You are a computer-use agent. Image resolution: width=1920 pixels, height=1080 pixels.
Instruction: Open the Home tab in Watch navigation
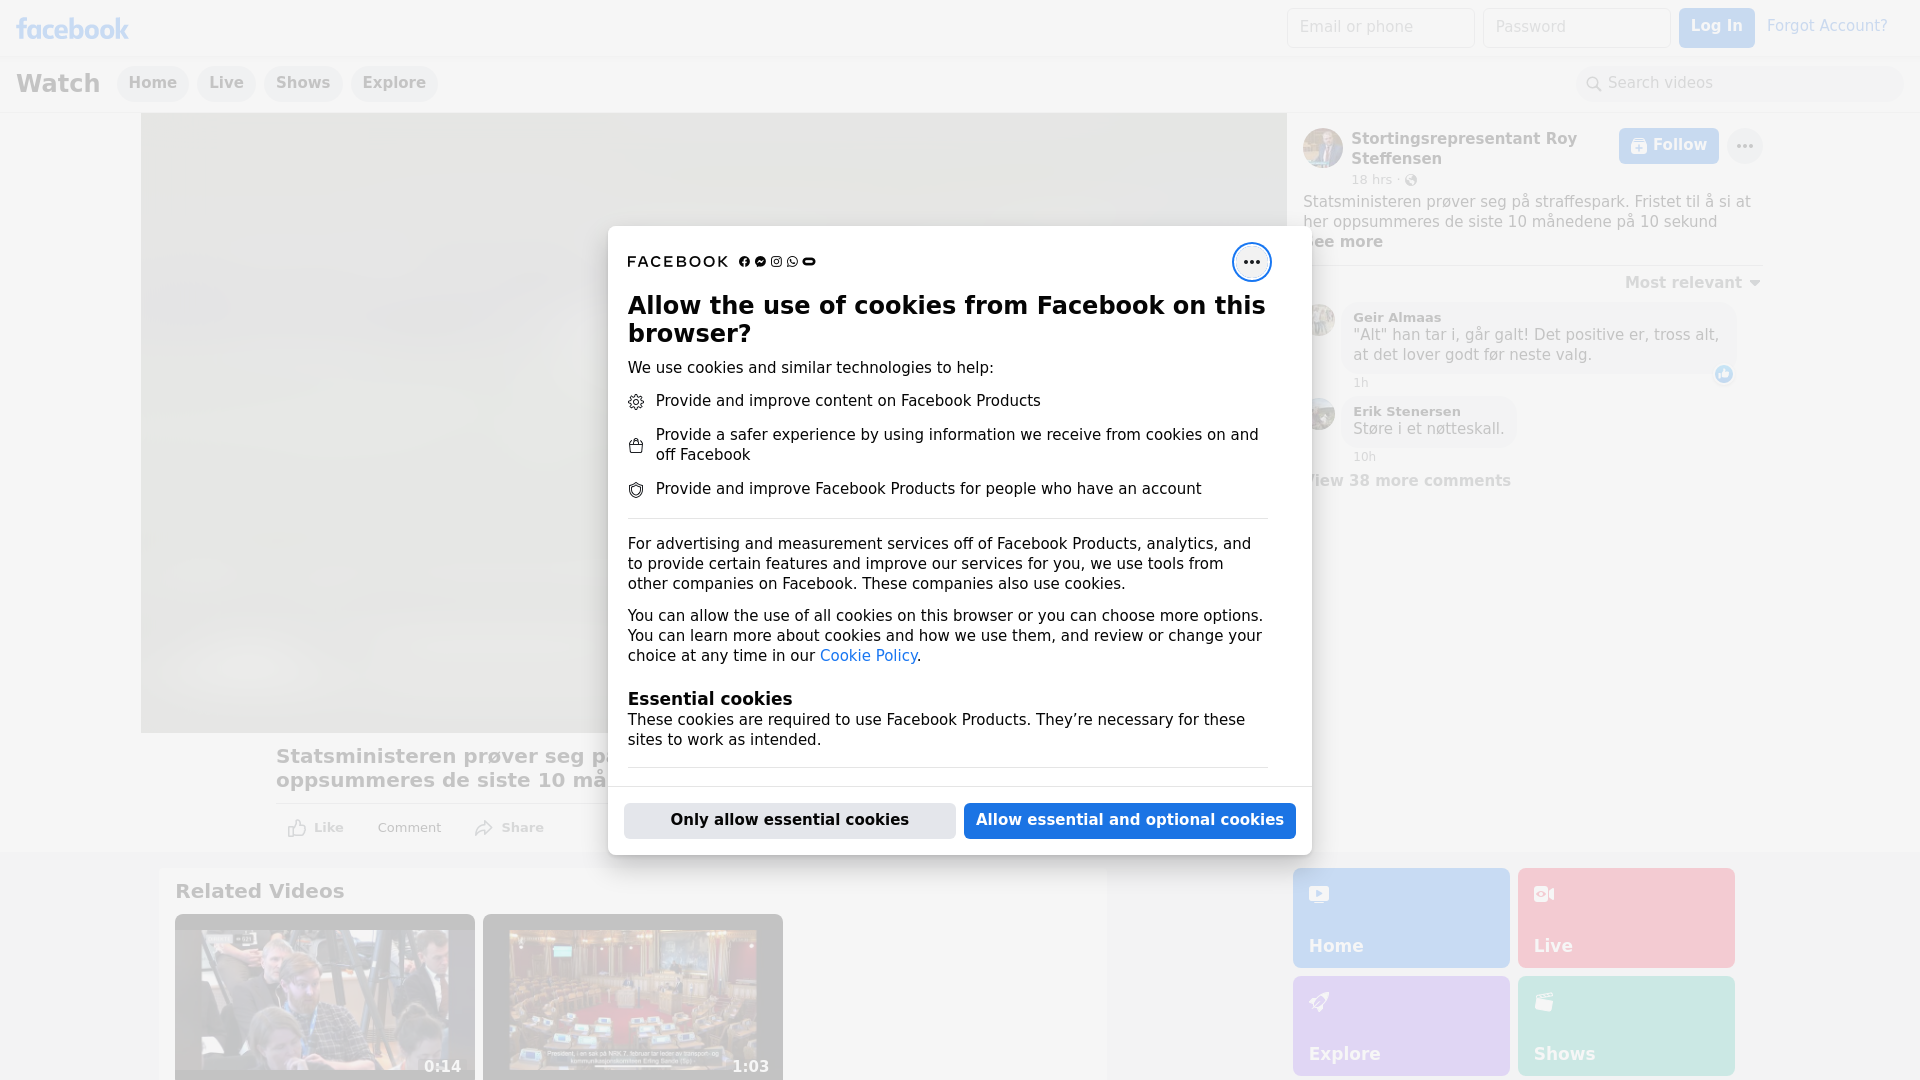pyautogui.click(x=152, y=83)
